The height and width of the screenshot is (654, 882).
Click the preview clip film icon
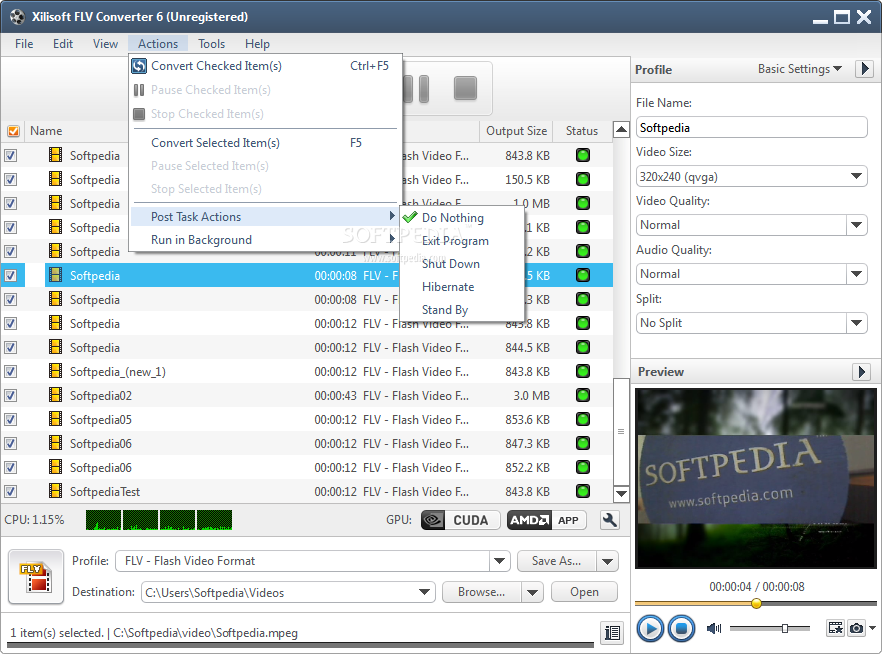[x=835, y=628]
